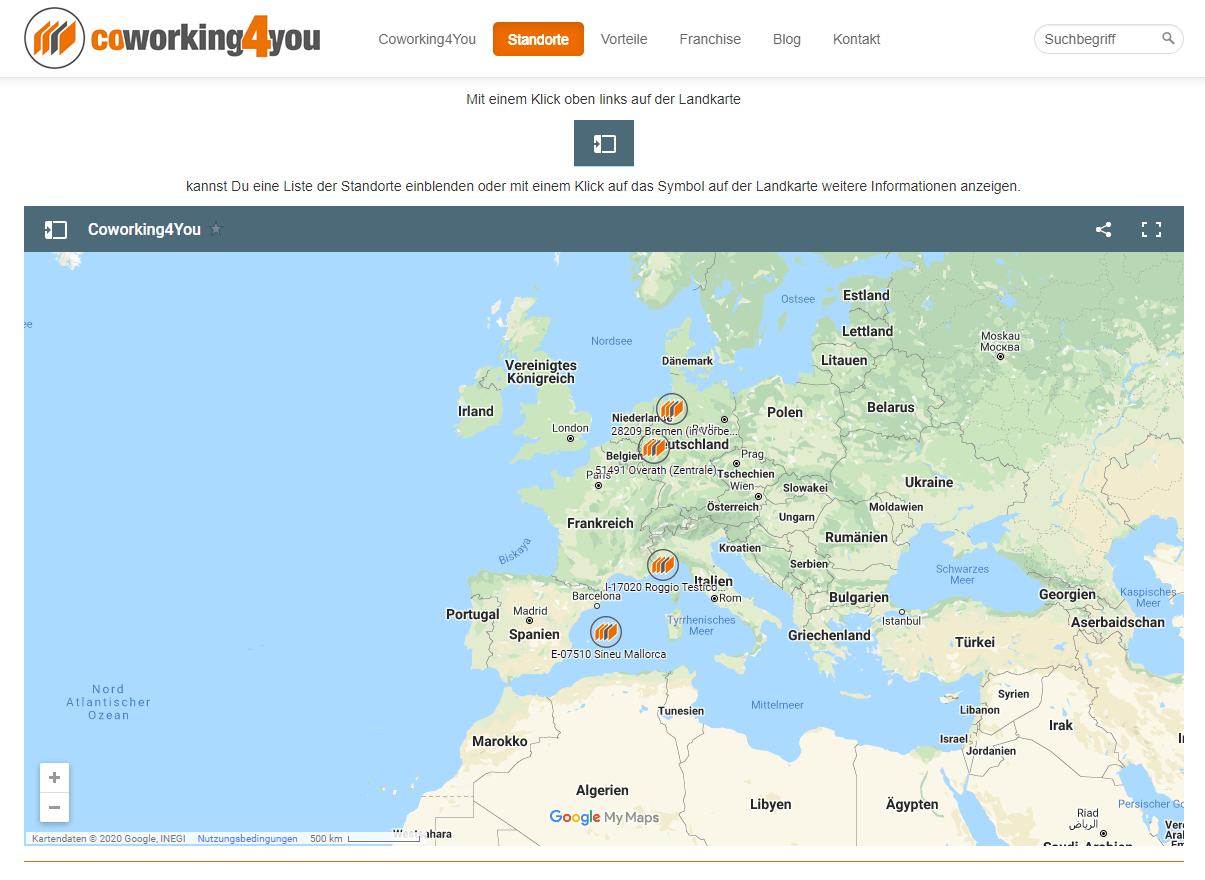The width and height of the screenshot is (1205, 880).
Task: Share the map via share icon
Action: (x=1103, y=230)
